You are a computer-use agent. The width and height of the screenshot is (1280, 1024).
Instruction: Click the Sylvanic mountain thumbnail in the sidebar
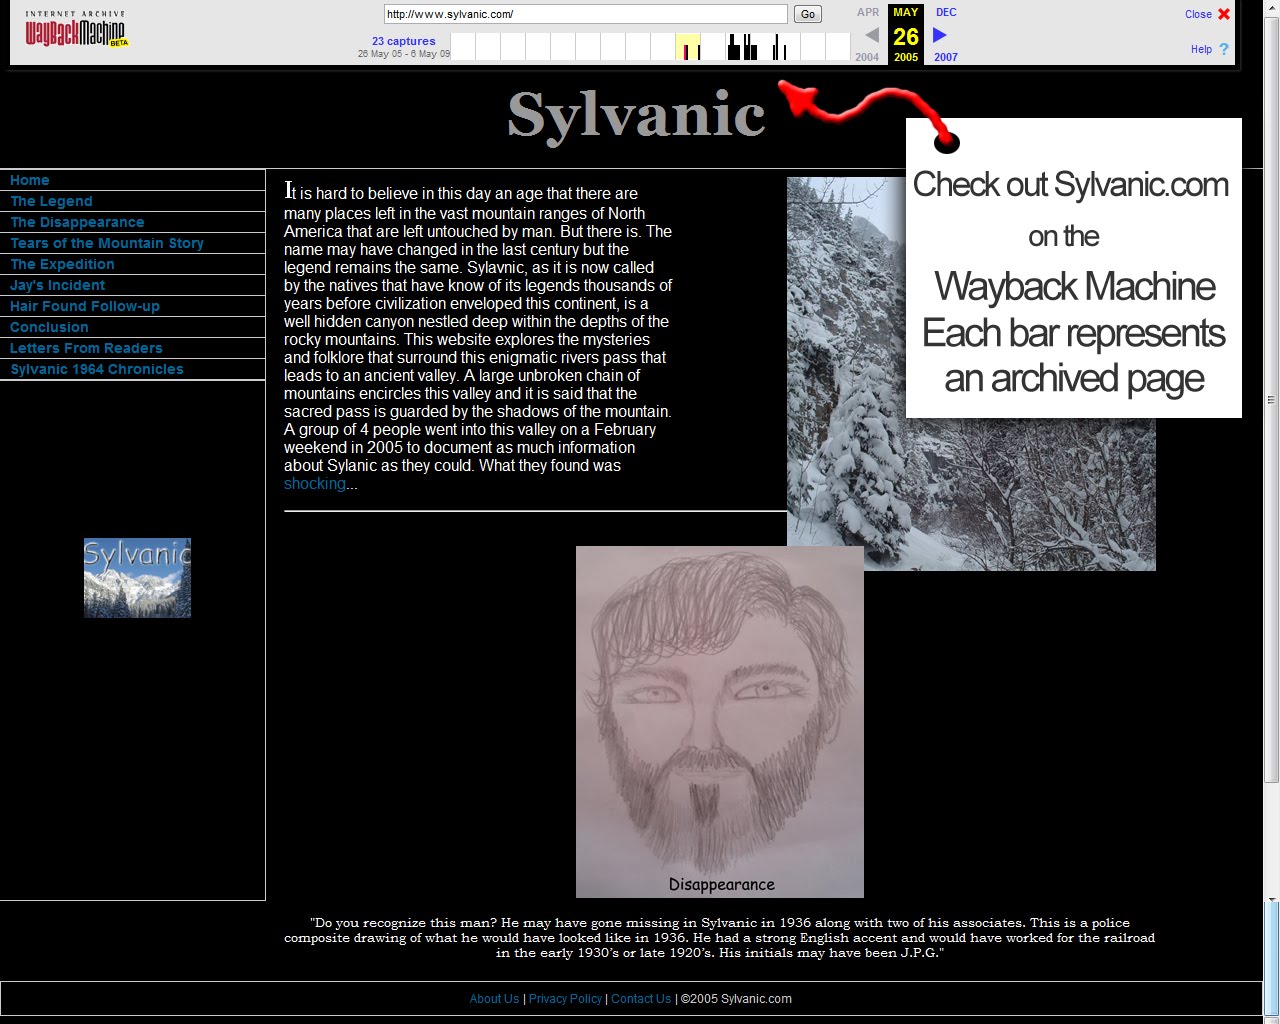tap(137, 578)
